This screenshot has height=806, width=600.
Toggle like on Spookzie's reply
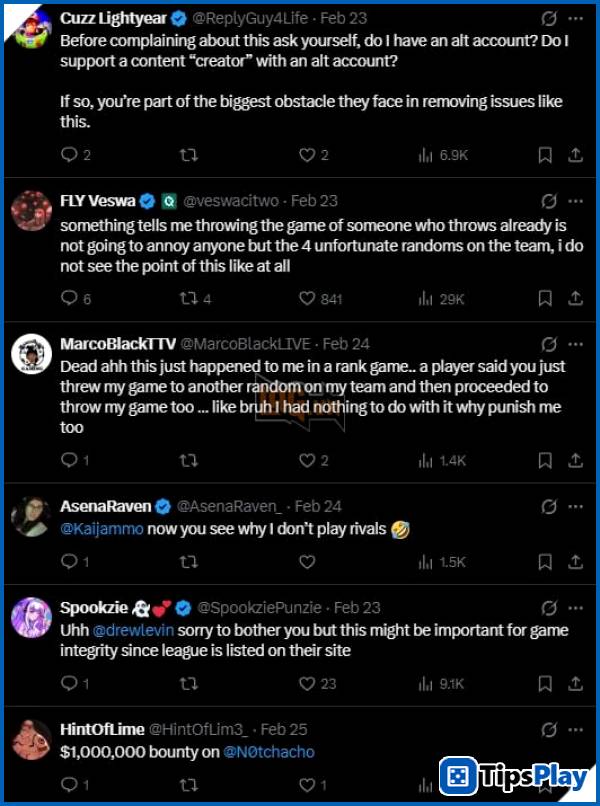(x=306, y=683)
